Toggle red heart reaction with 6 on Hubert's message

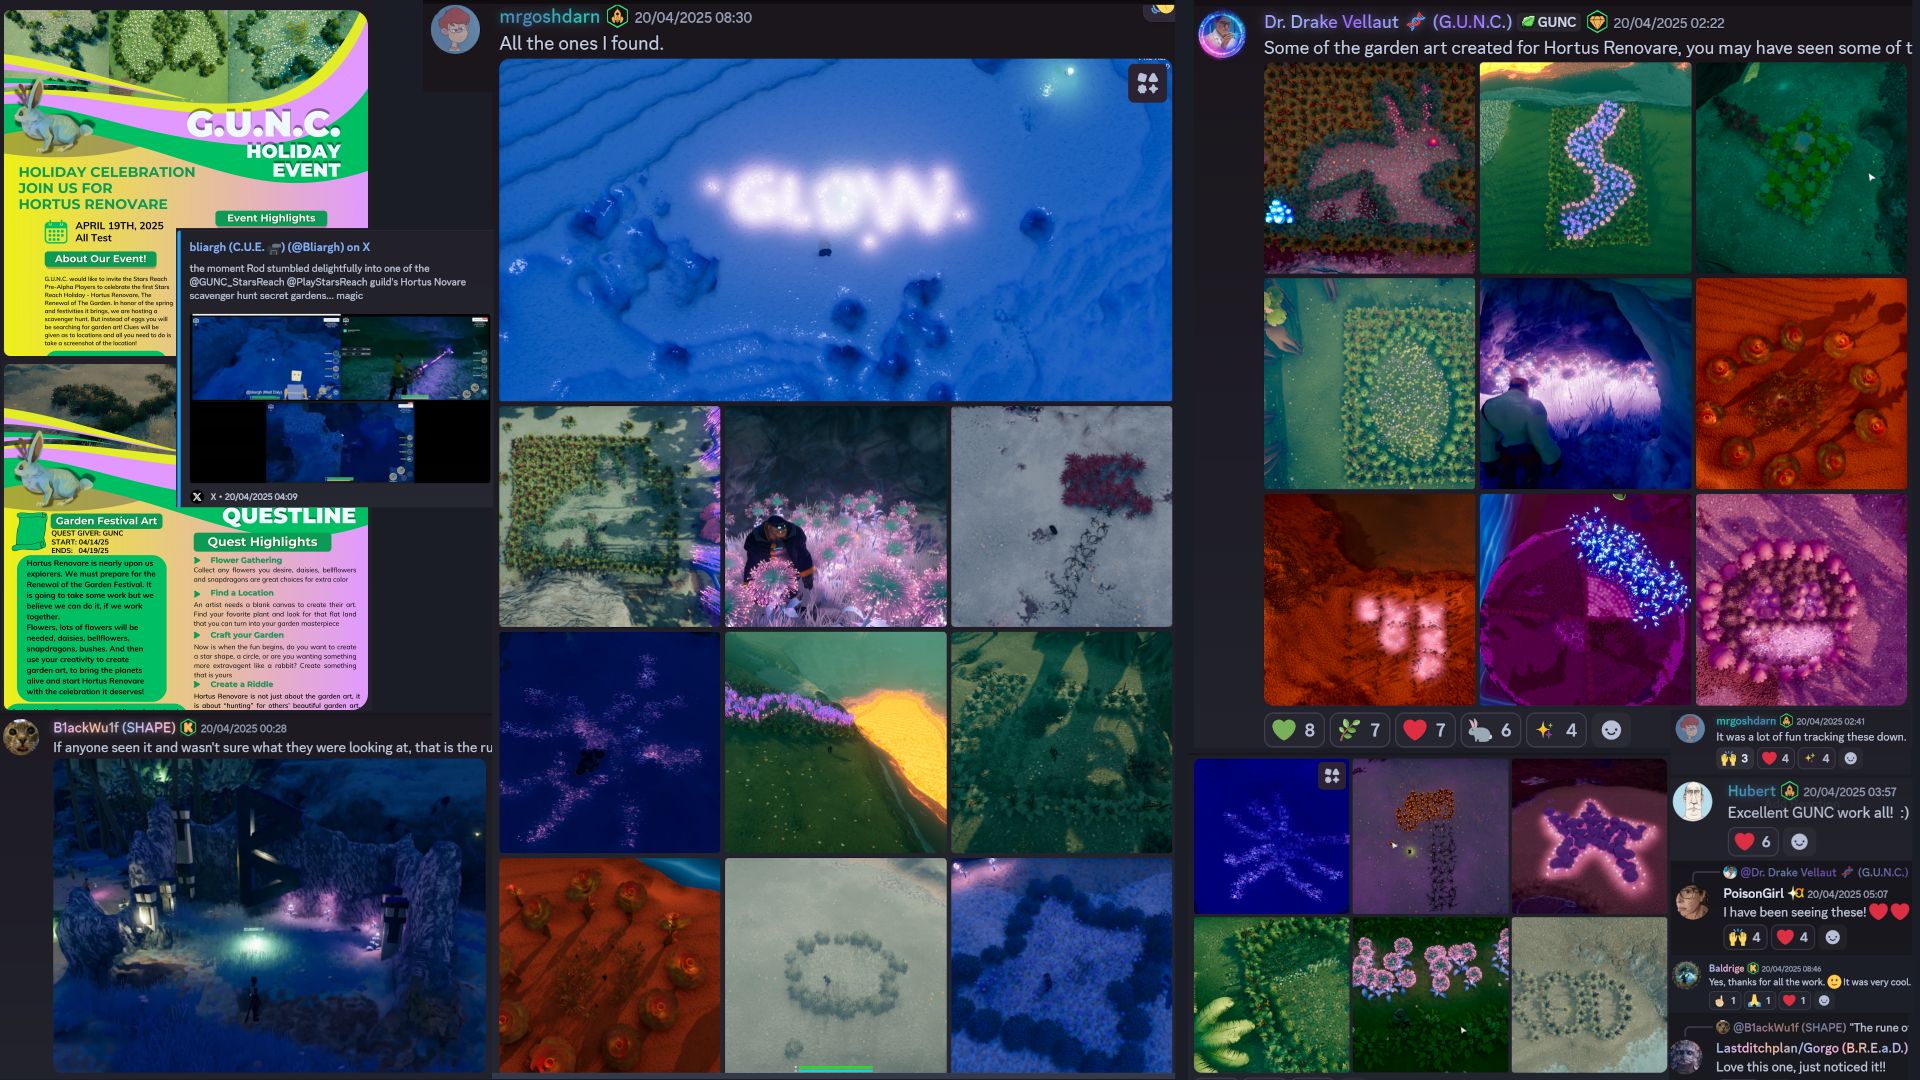coord(1753,842)
